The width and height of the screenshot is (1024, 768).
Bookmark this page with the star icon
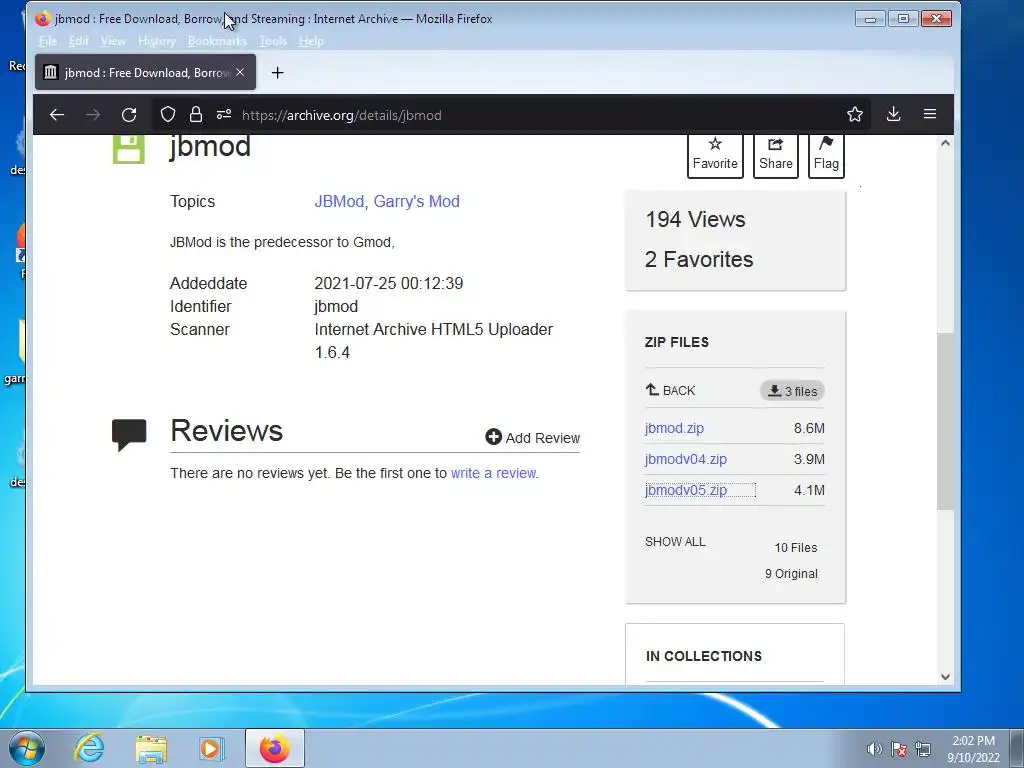tap(855, 115)
